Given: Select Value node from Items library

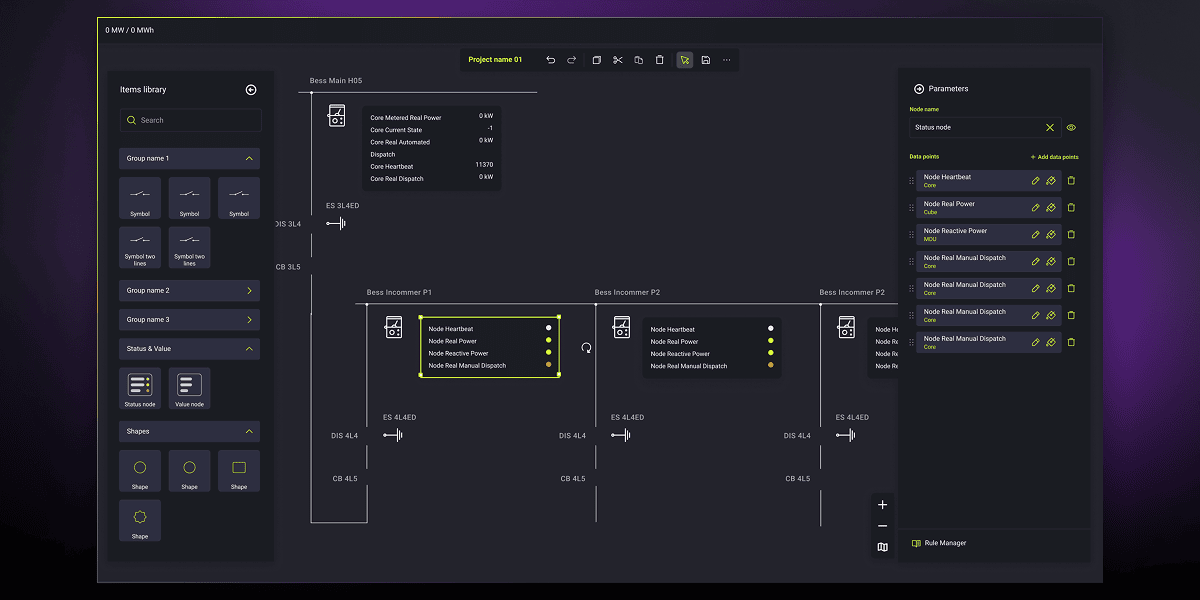Looking at the screenshot, I should 189,388.
